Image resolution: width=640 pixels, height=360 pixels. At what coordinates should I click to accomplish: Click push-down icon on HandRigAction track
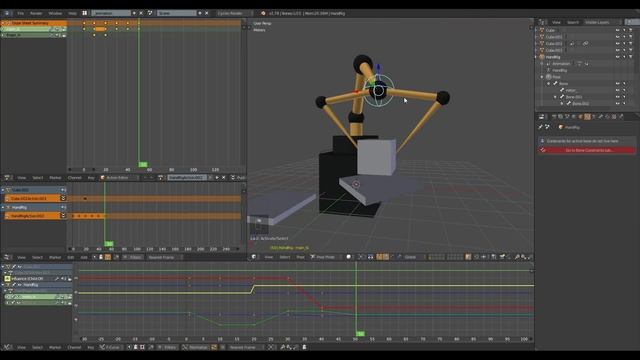coord(63,216)
